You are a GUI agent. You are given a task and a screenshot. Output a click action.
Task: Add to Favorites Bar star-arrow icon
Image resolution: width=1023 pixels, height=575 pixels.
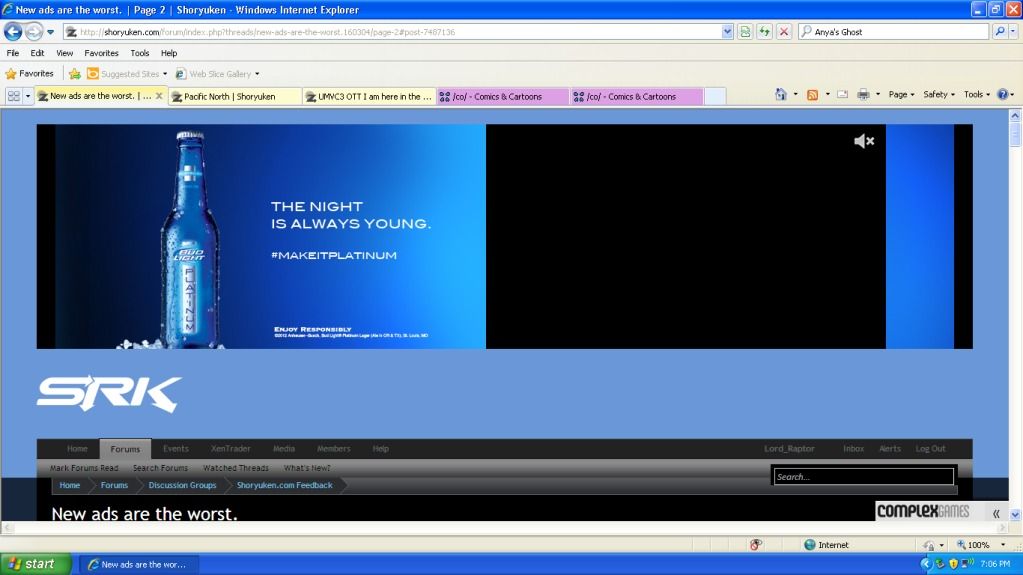point(75,74)
